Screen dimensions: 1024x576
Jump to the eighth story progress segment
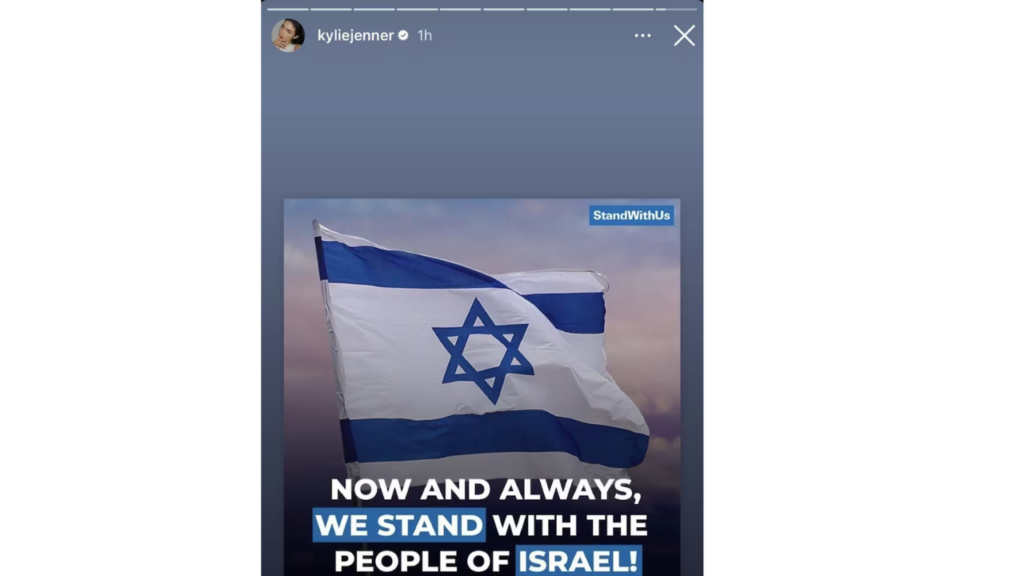590,9
